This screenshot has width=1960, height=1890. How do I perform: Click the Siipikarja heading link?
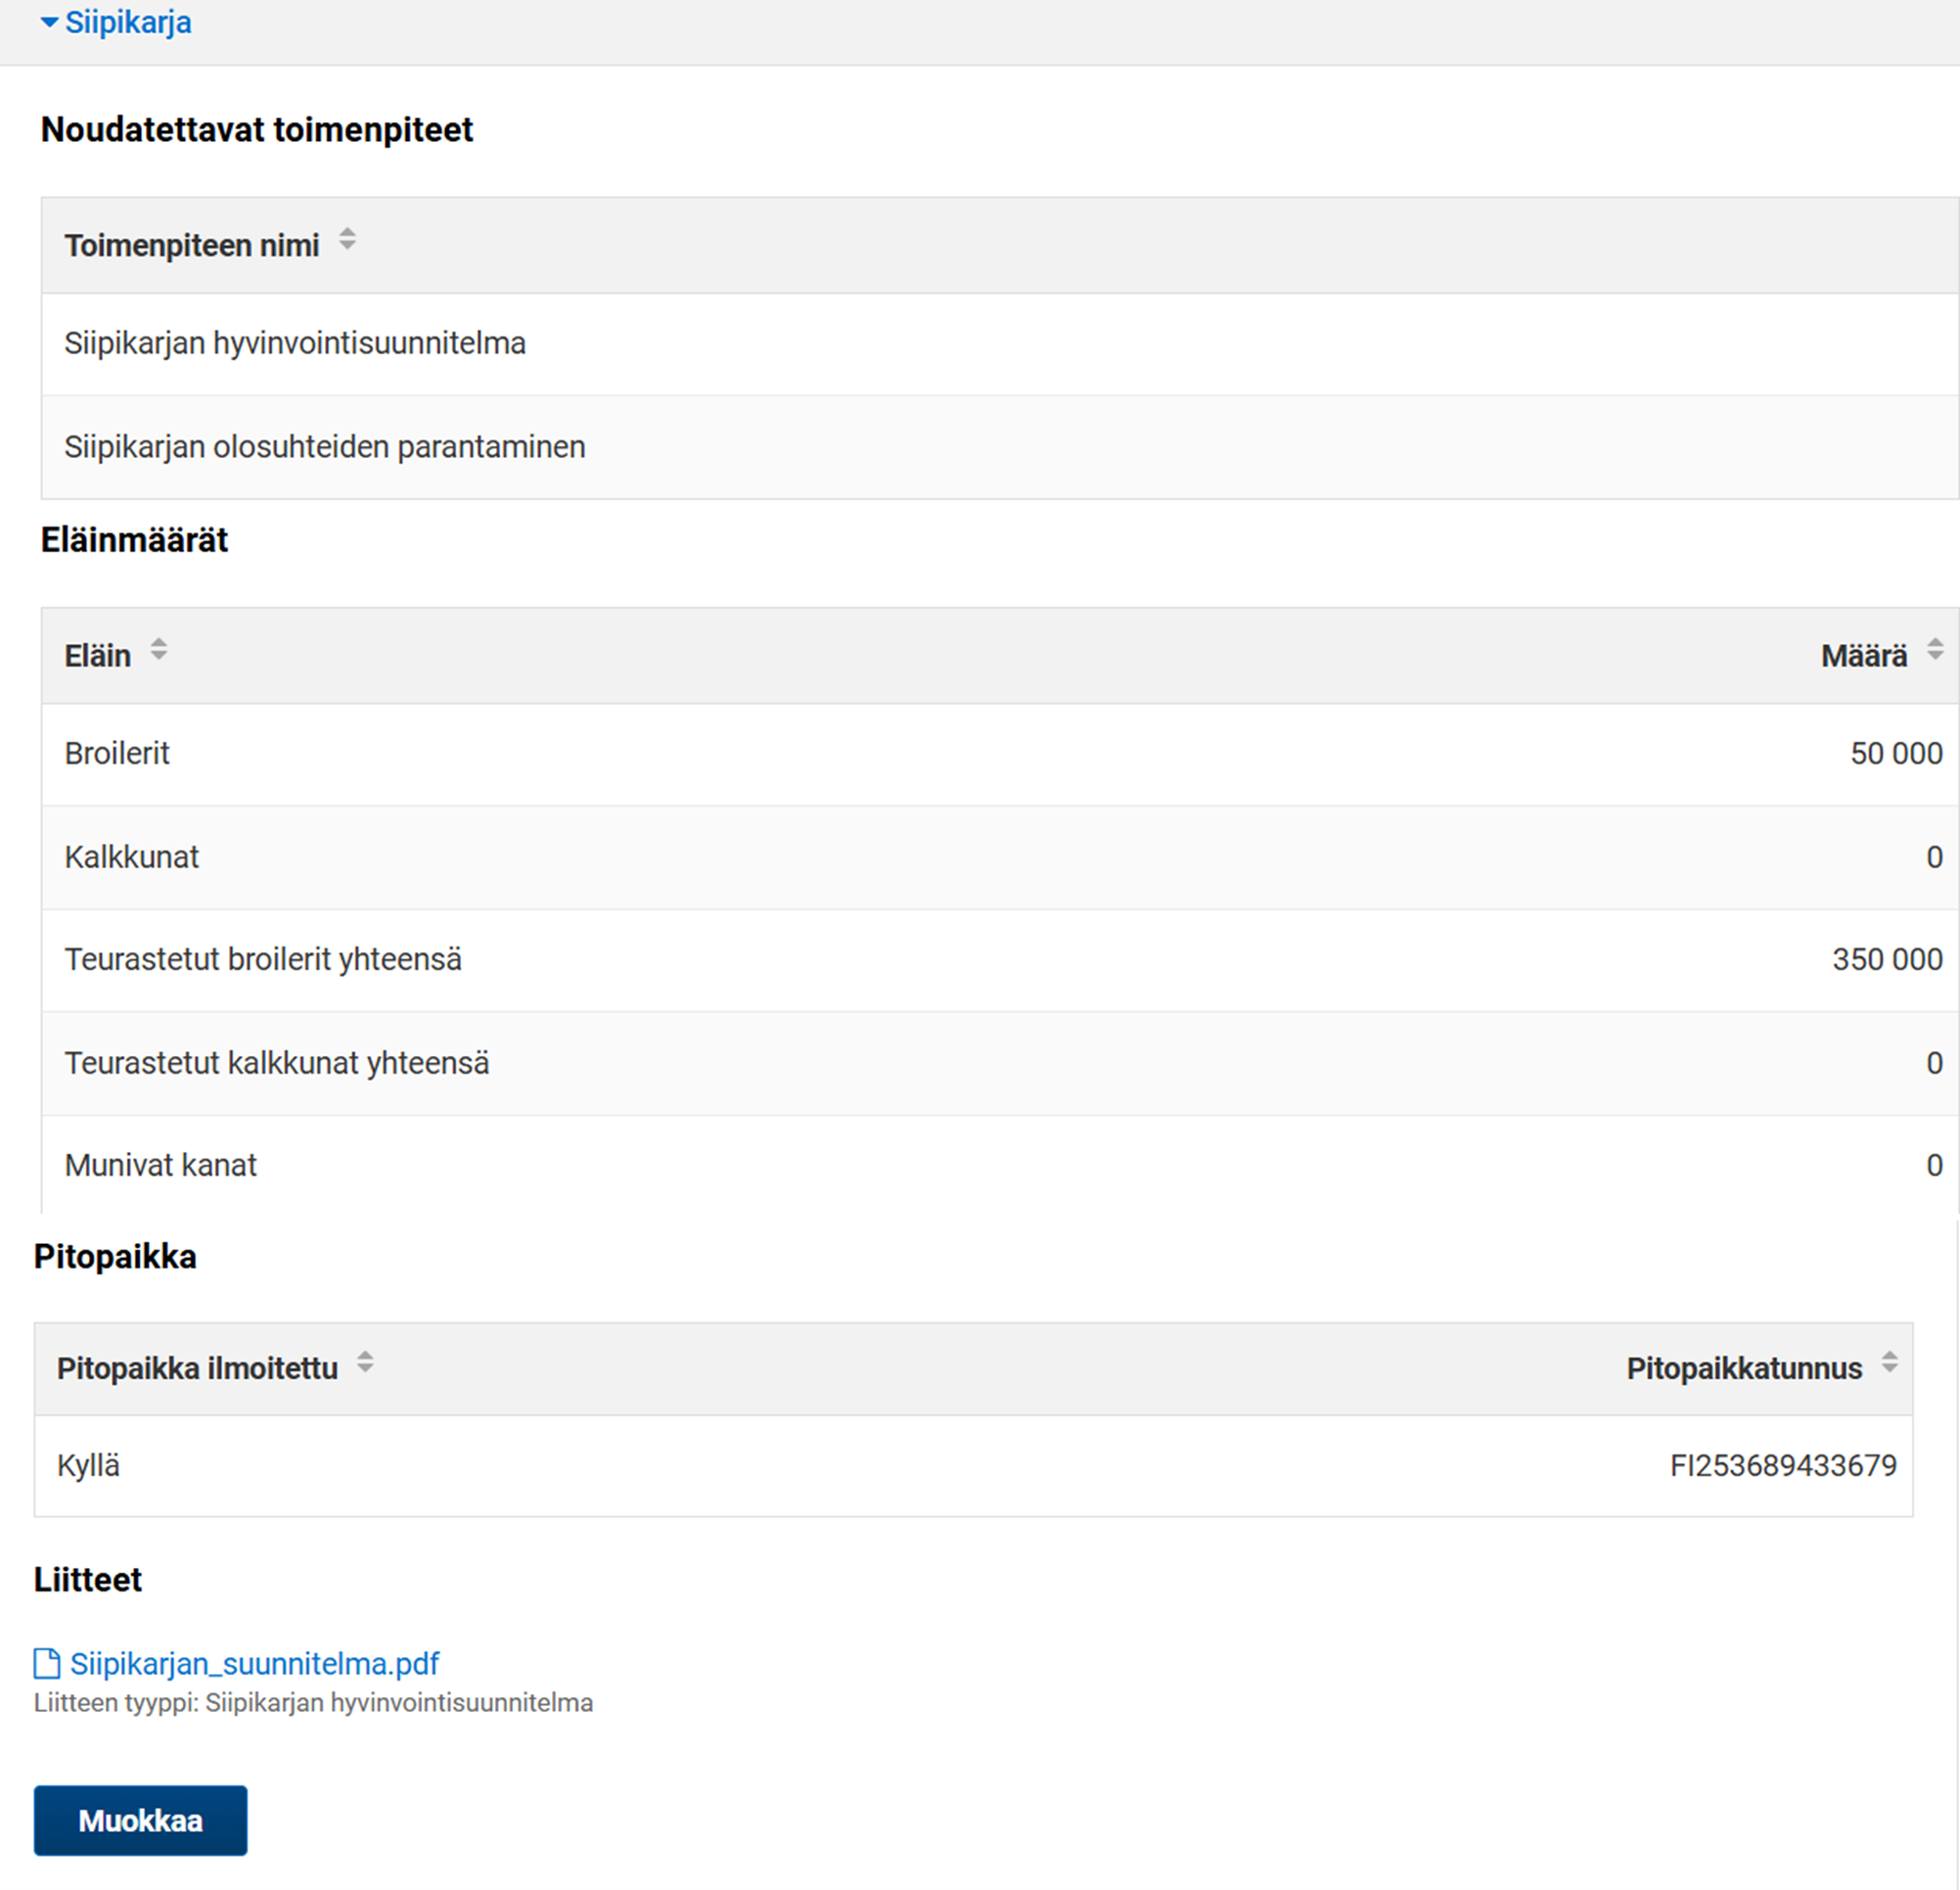[128, 22]
